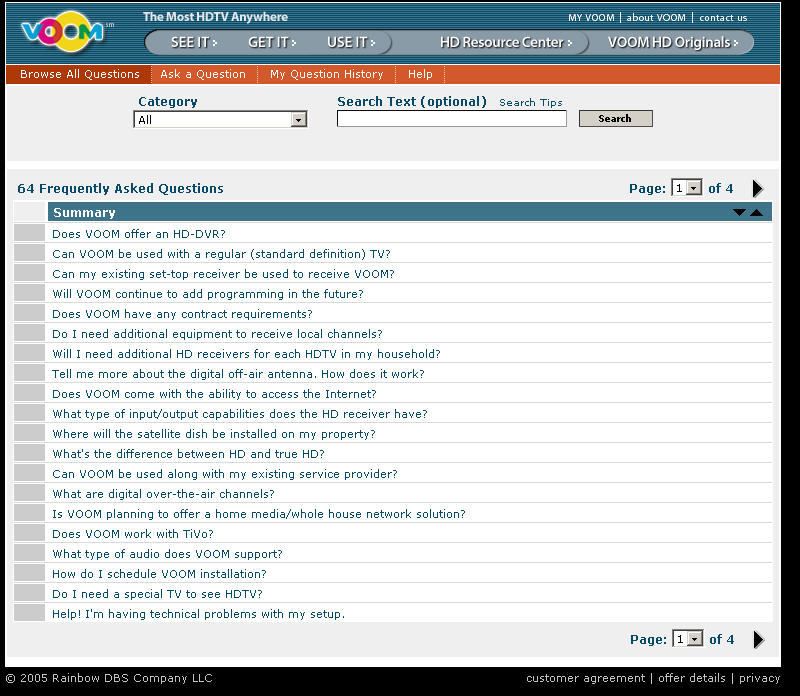Open the MY VOOM link

click(x=591, y=17)
